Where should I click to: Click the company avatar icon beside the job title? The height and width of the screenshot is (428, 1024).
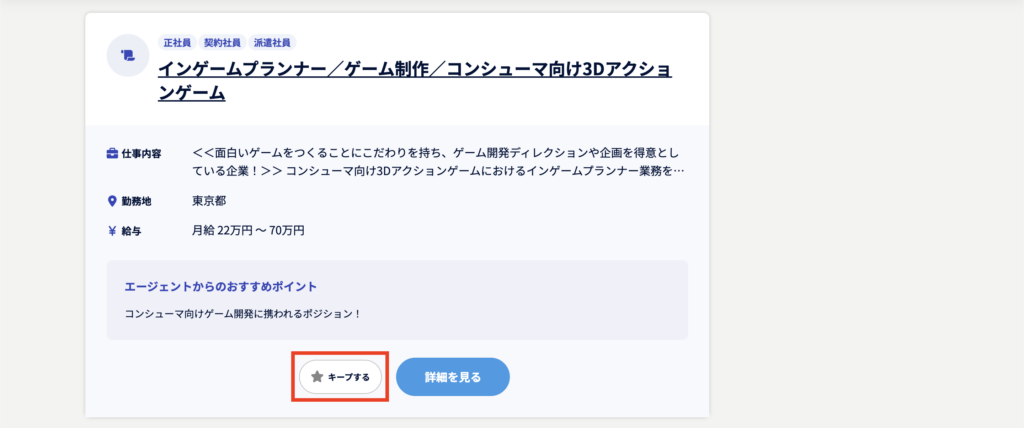(128, 55)
